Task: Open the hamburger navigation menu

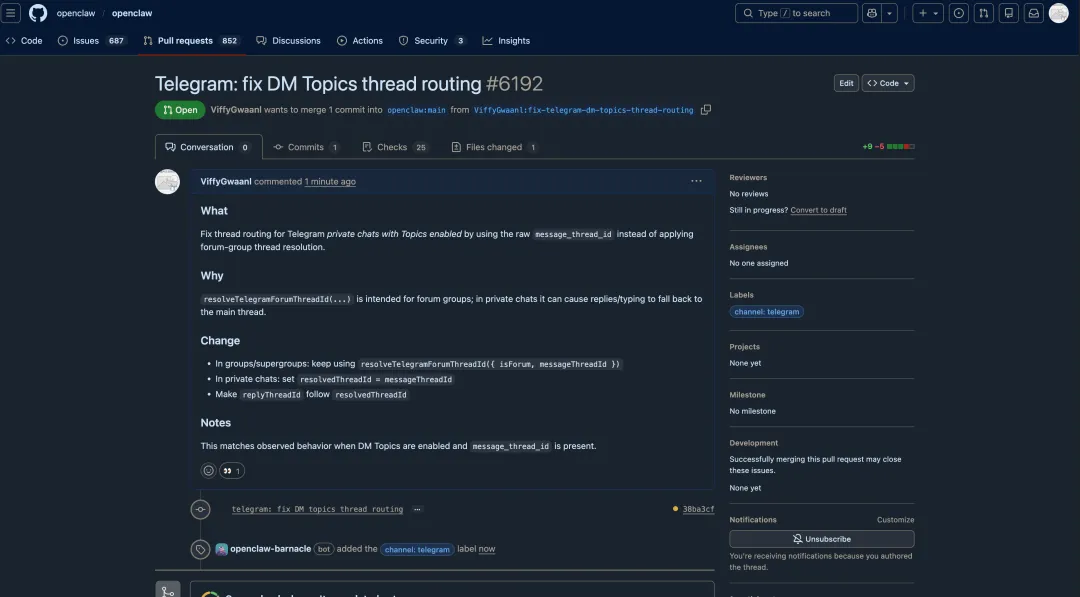Action: [x=10, y=13]
